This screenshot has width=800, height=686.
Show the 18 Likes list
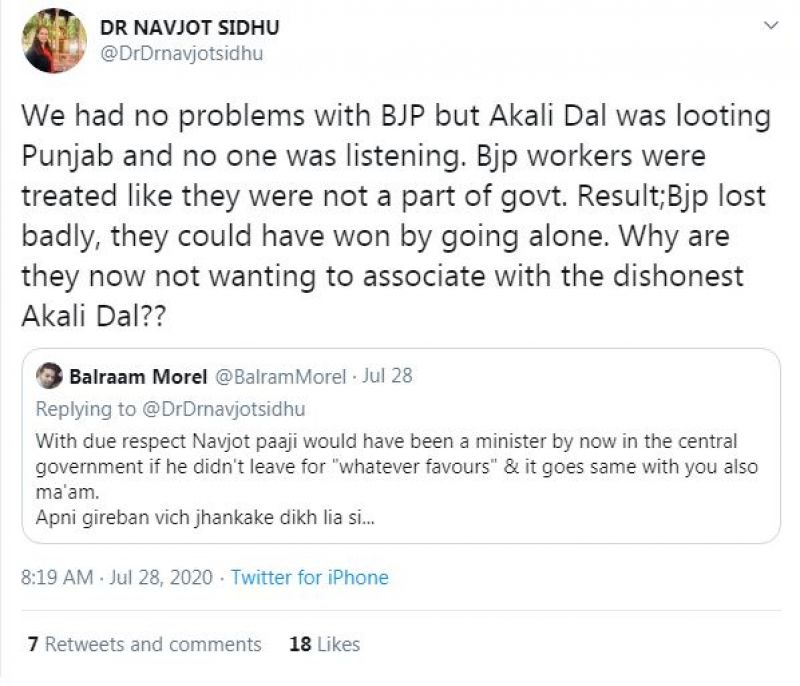point(324,644)
